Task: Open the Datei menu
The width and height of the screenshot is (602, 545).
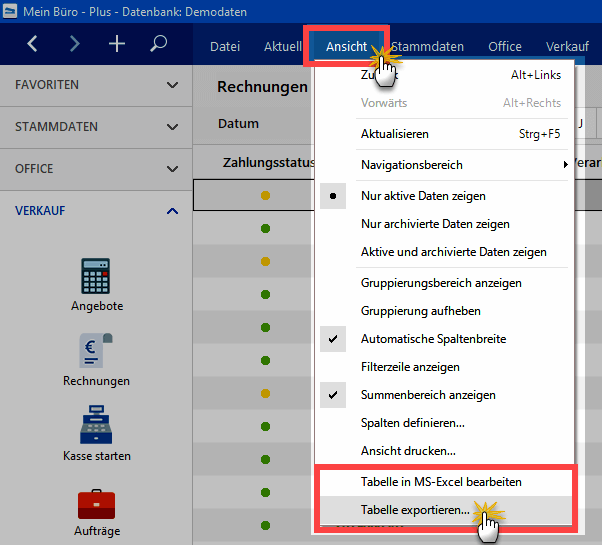Action: (225, 46)
